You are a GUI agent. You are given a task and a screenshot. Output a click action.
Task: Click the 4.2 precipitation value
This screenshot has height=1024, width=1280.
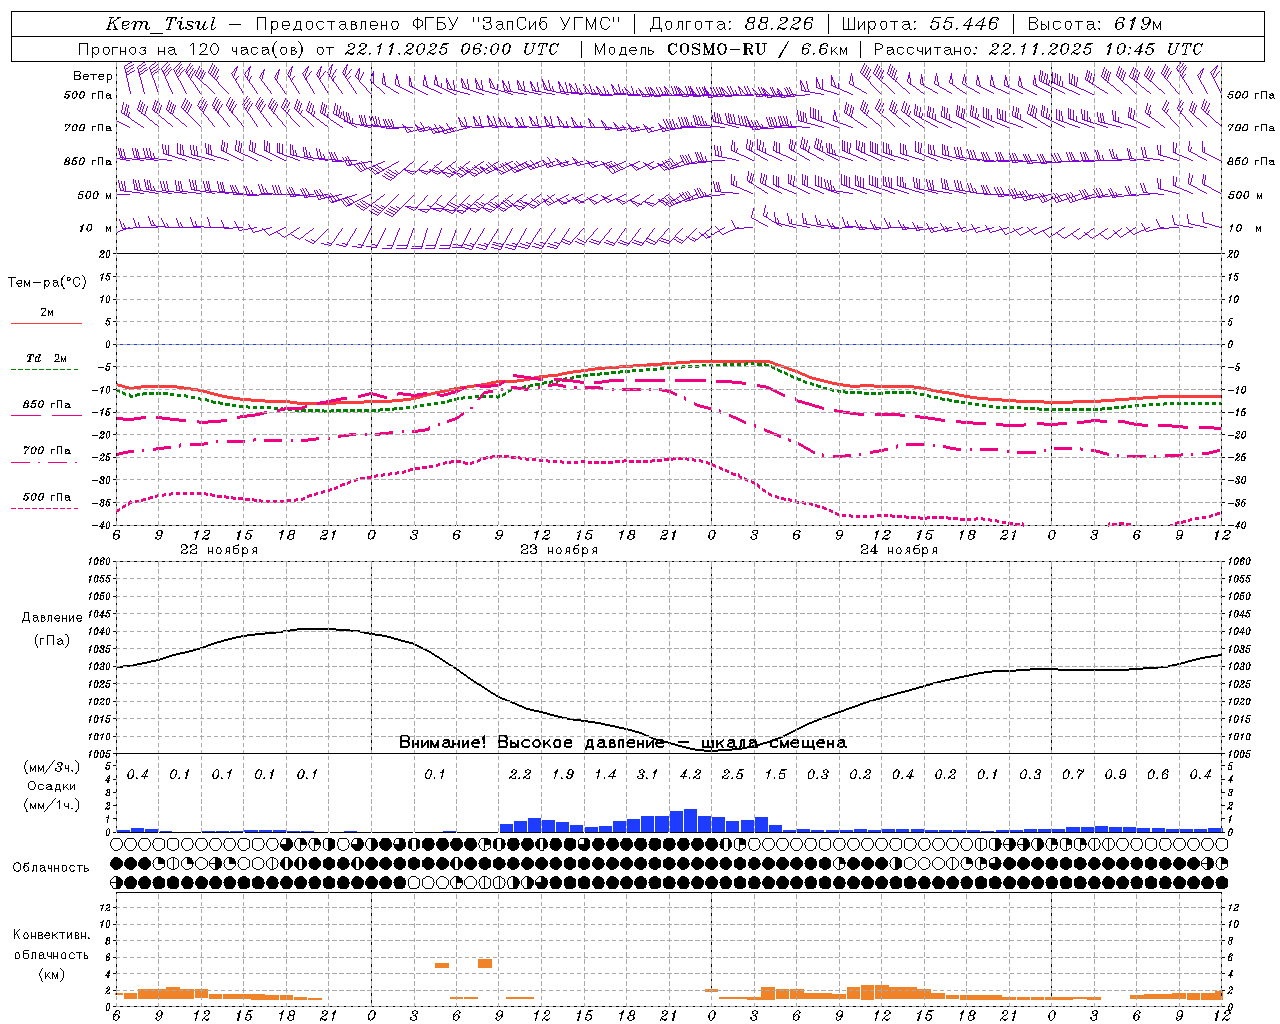[x=690, y=775]
